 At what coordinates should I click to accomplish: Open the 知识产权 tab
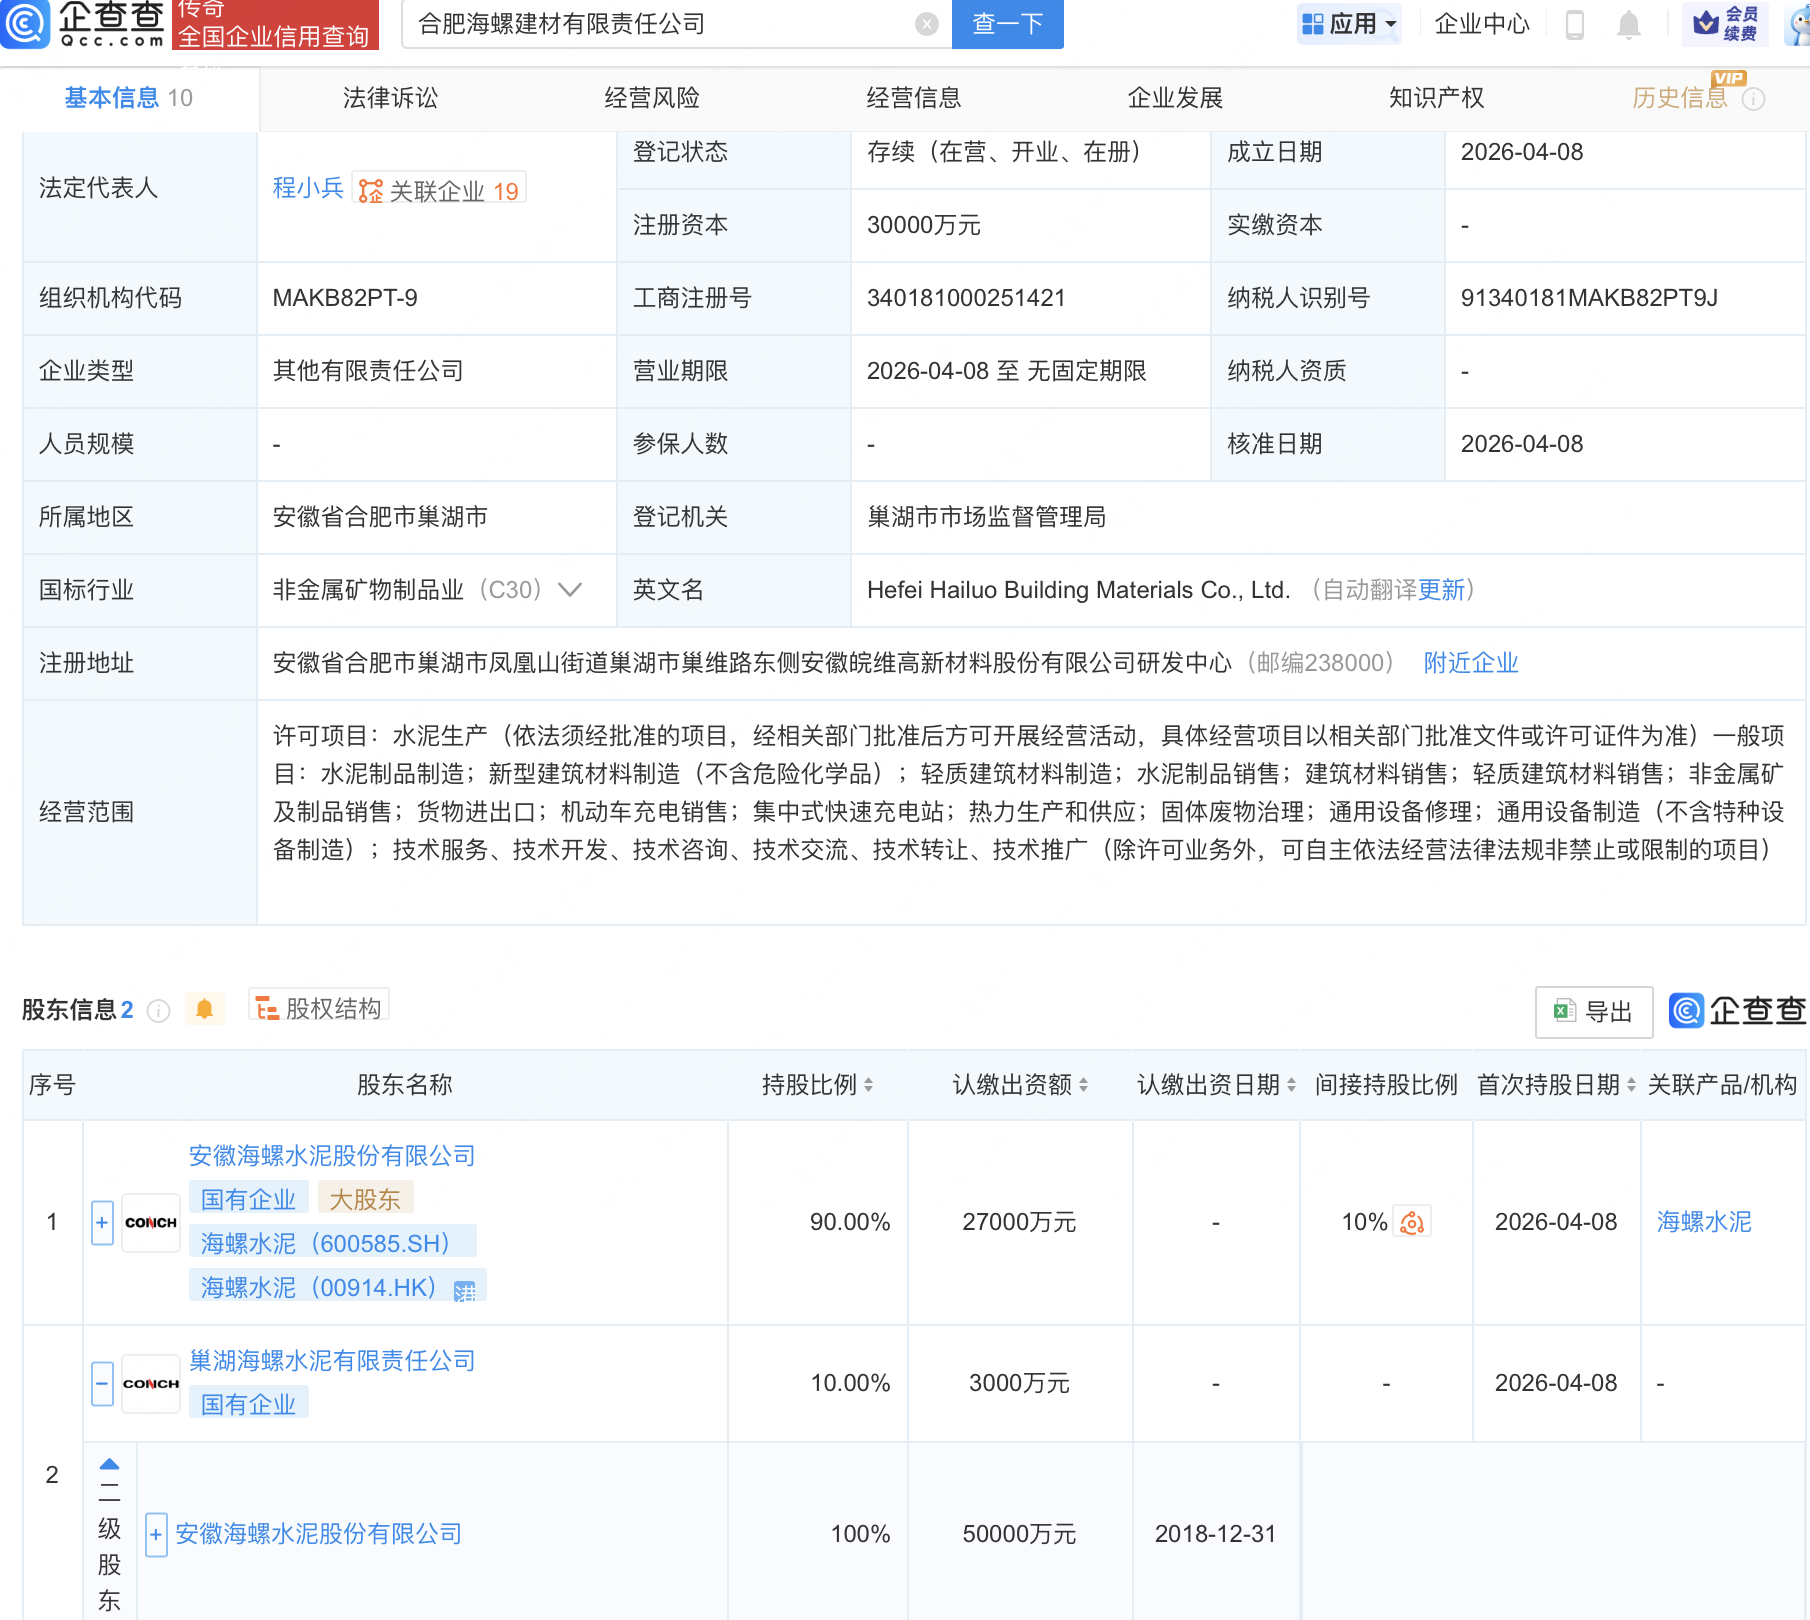point(1435,98)
